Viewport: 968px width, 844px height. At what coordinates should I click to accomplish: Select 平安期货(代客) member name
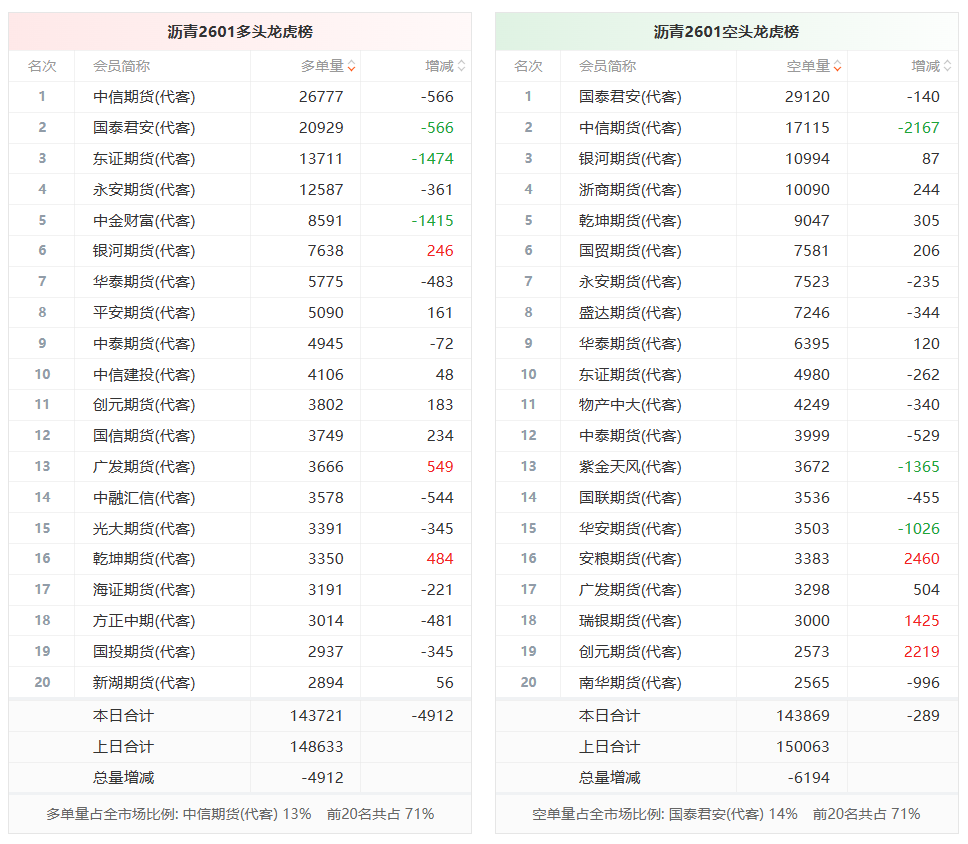click(x=144, y=312)
